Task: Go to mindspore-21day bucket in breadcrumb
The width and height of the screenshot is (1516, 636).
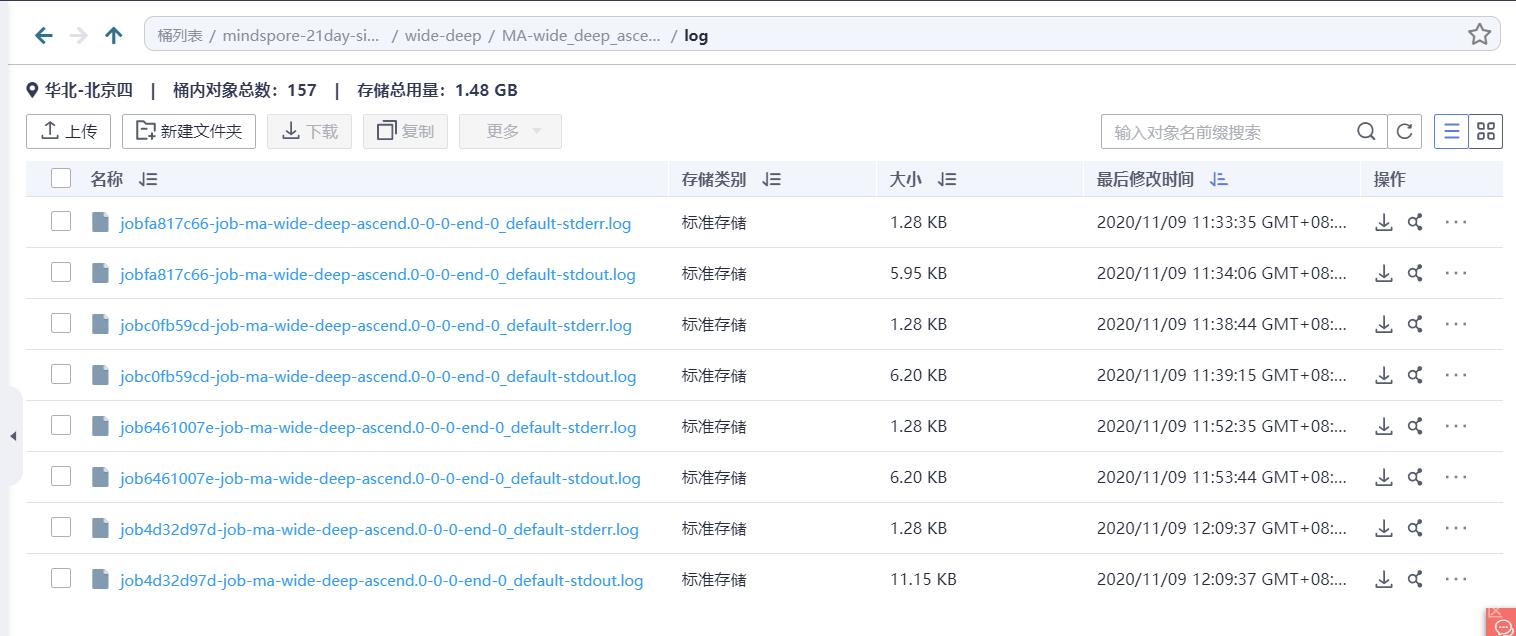Action: (301, 36)
